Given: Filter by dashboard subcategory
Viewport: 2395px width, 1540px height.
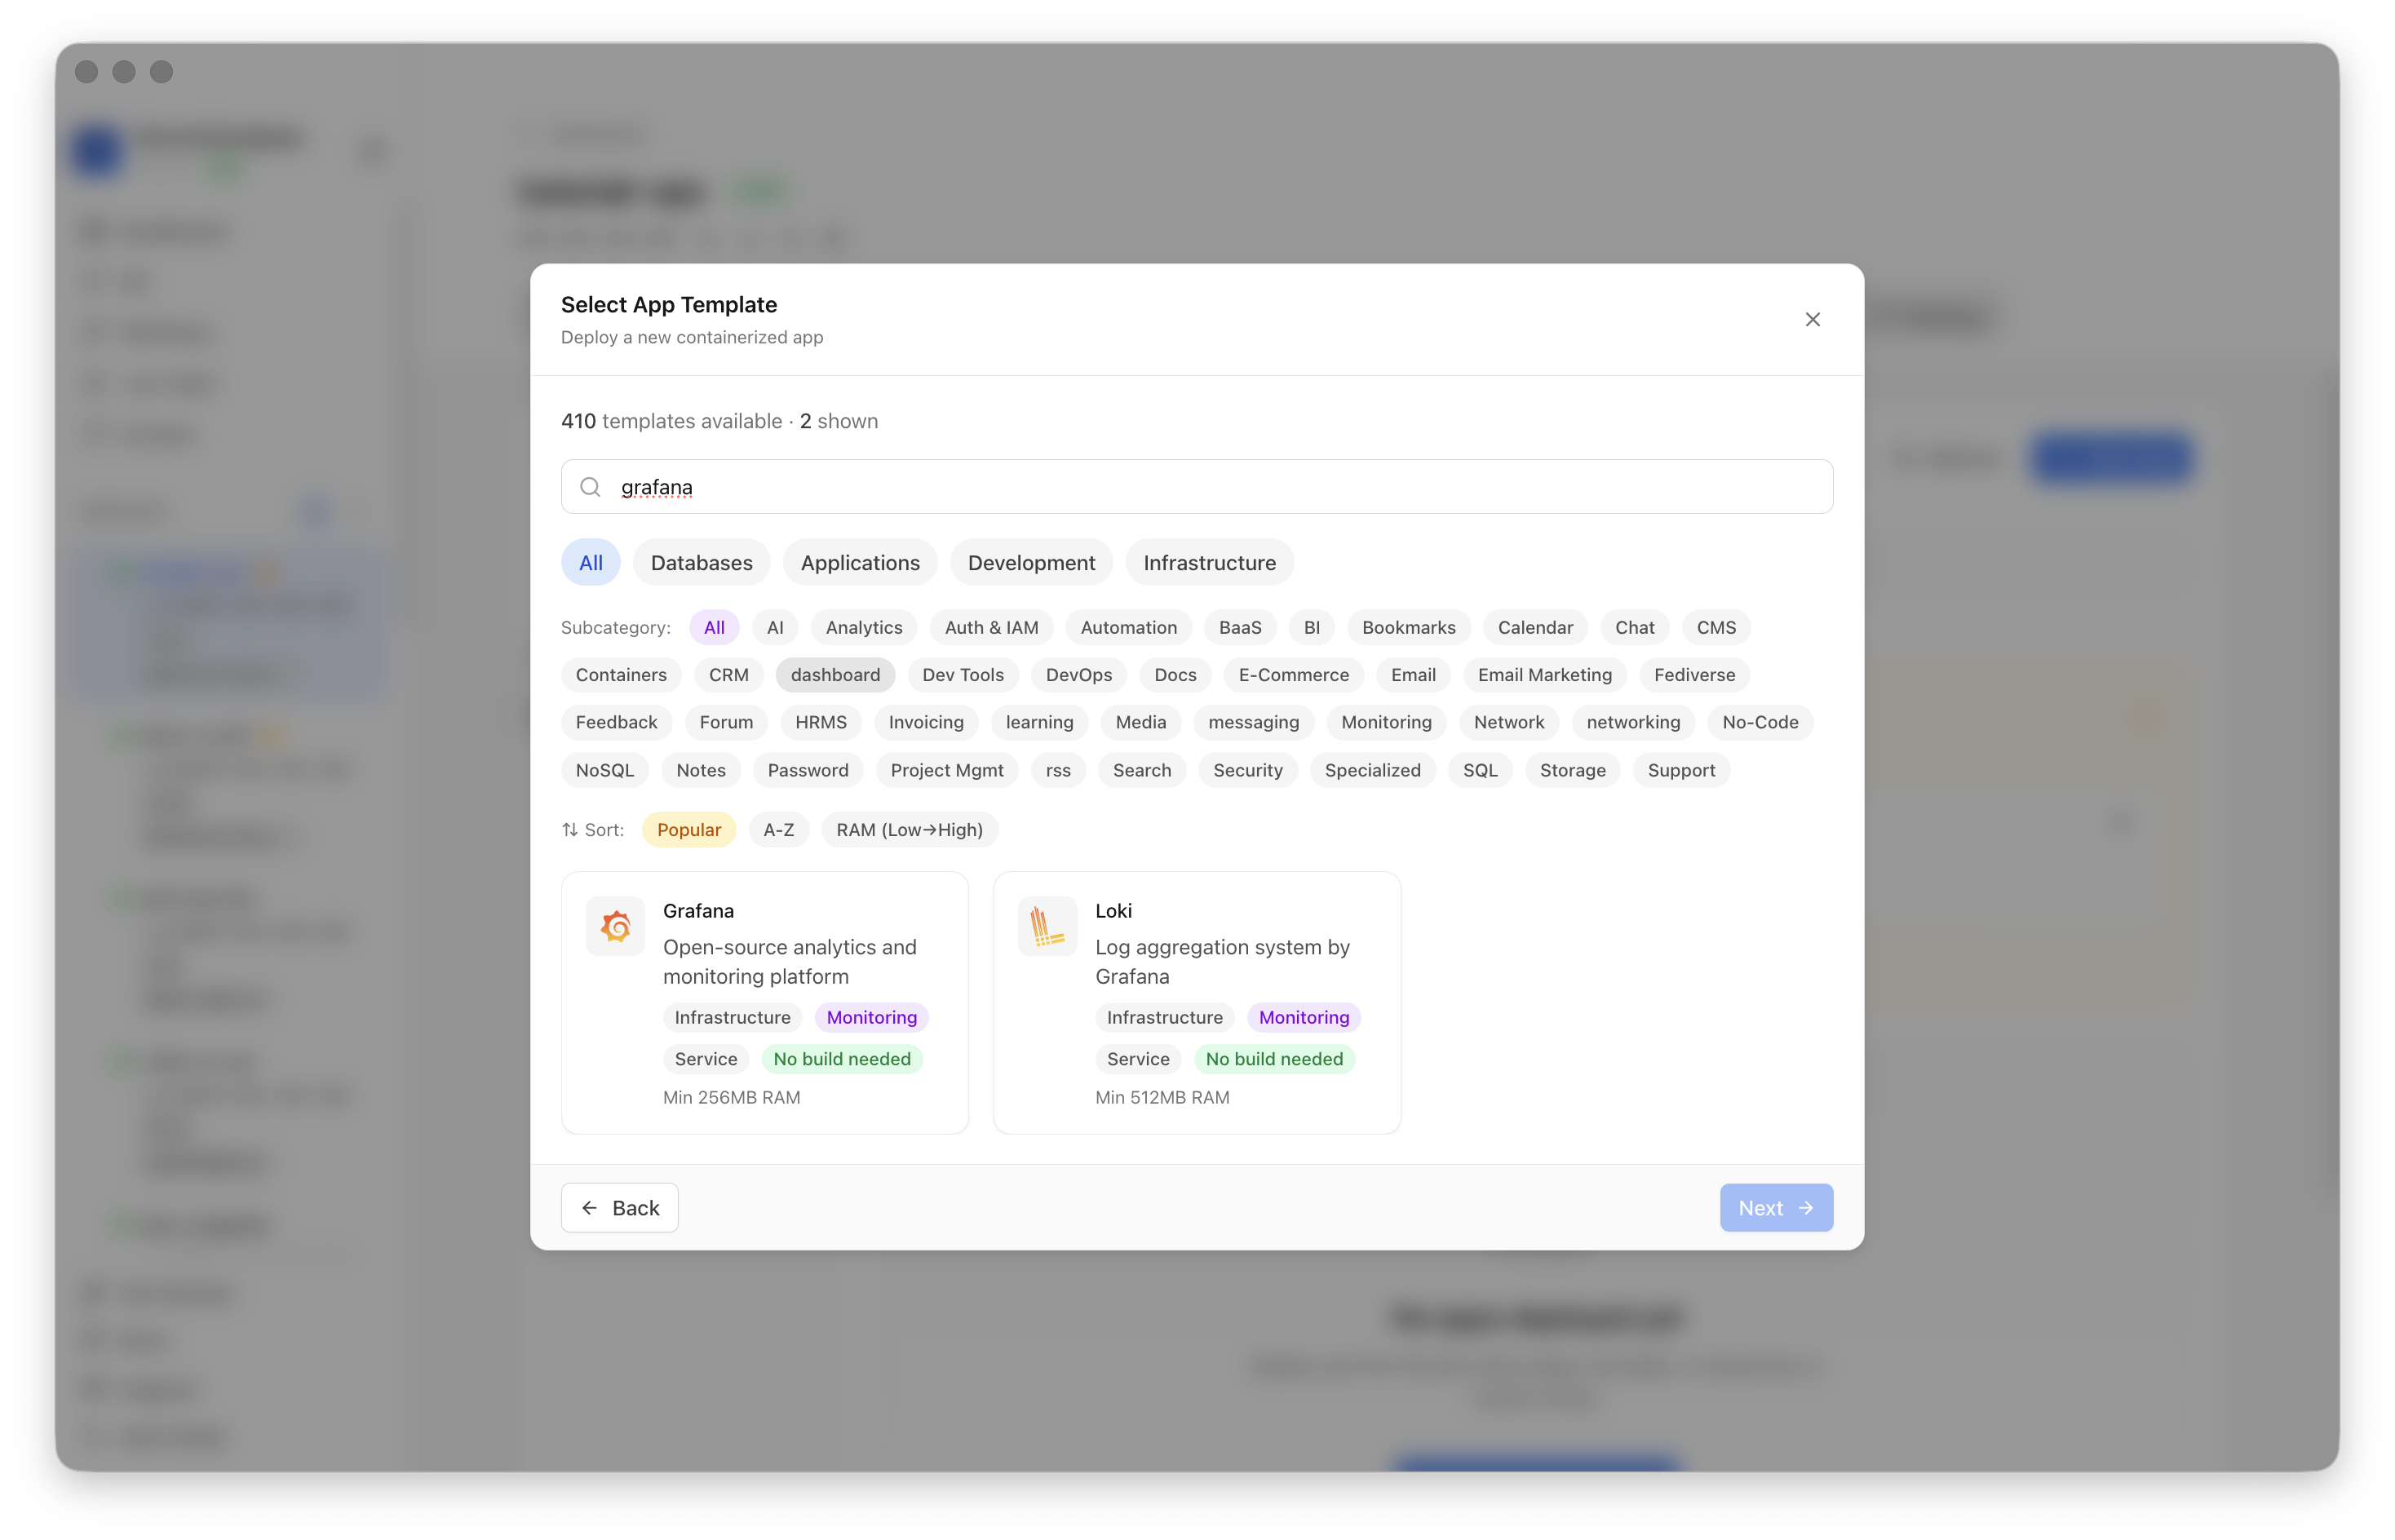Looking at the screenshot, I should [x=835, y=674].
